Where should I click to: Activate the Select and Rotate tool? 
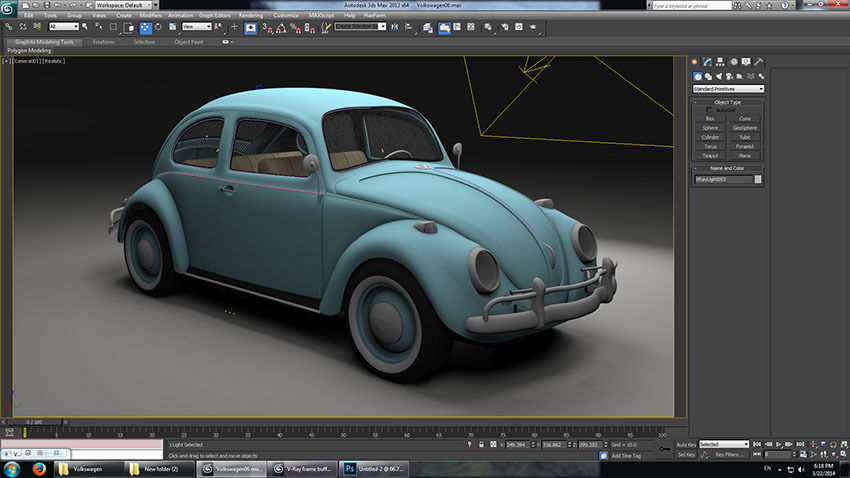coord(158,27)
